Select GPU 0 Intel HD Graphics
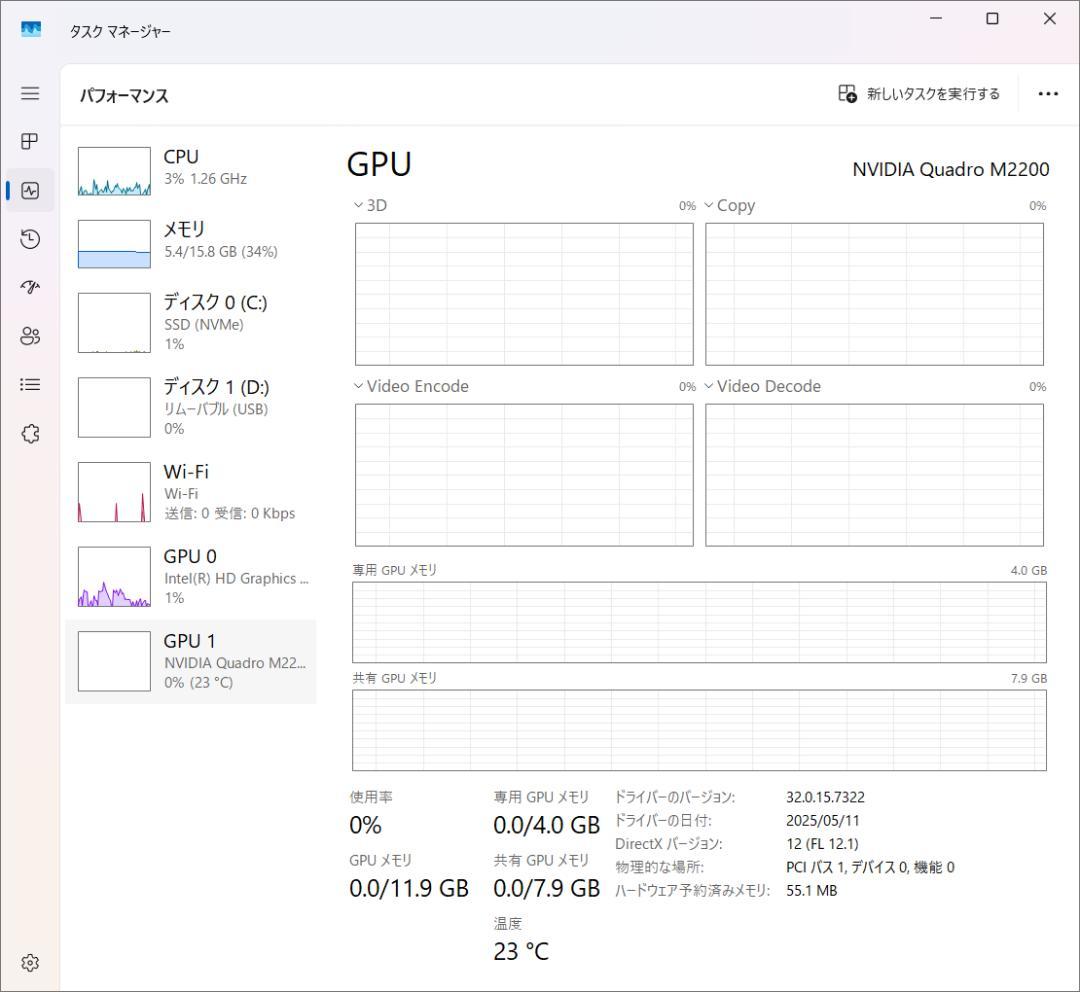 (190, 576)
